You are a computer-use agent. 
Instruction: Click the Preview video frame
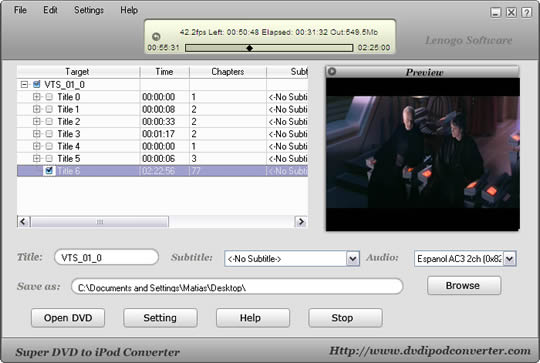423,155
